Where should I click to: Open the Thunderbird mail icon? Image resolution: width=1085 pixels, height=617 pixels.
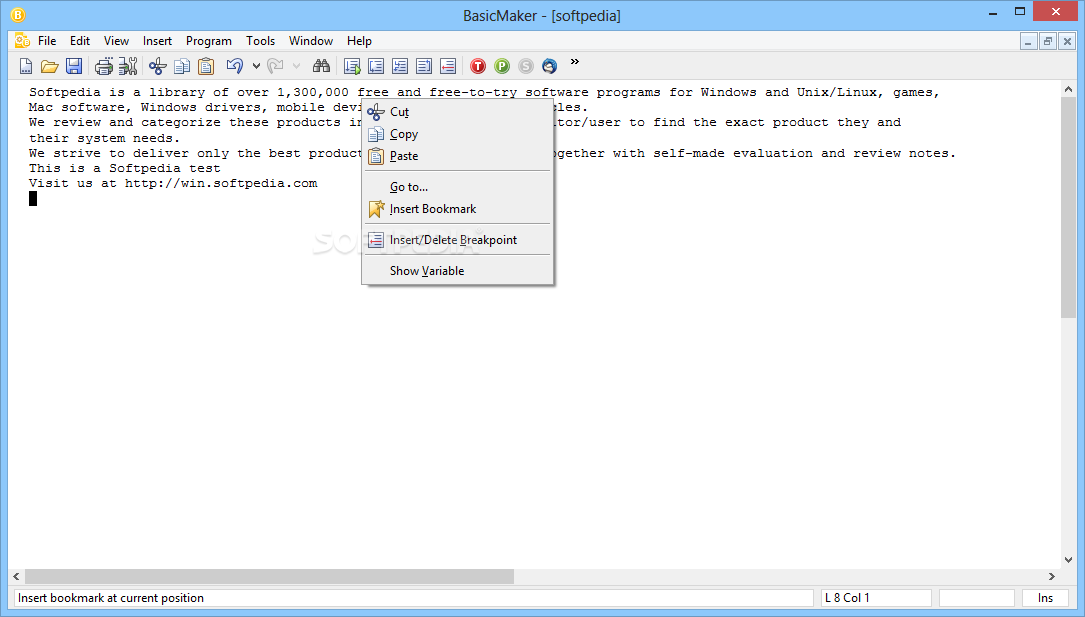point(549,66)
